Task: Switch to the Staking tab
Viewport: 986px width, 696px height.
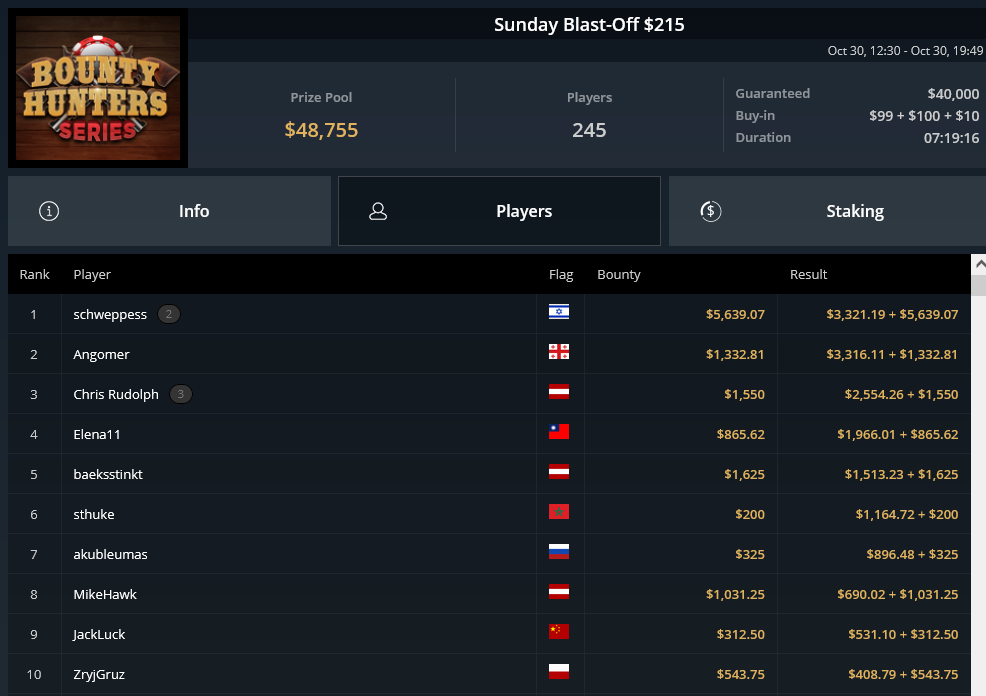Action: [x=827, y=211]
